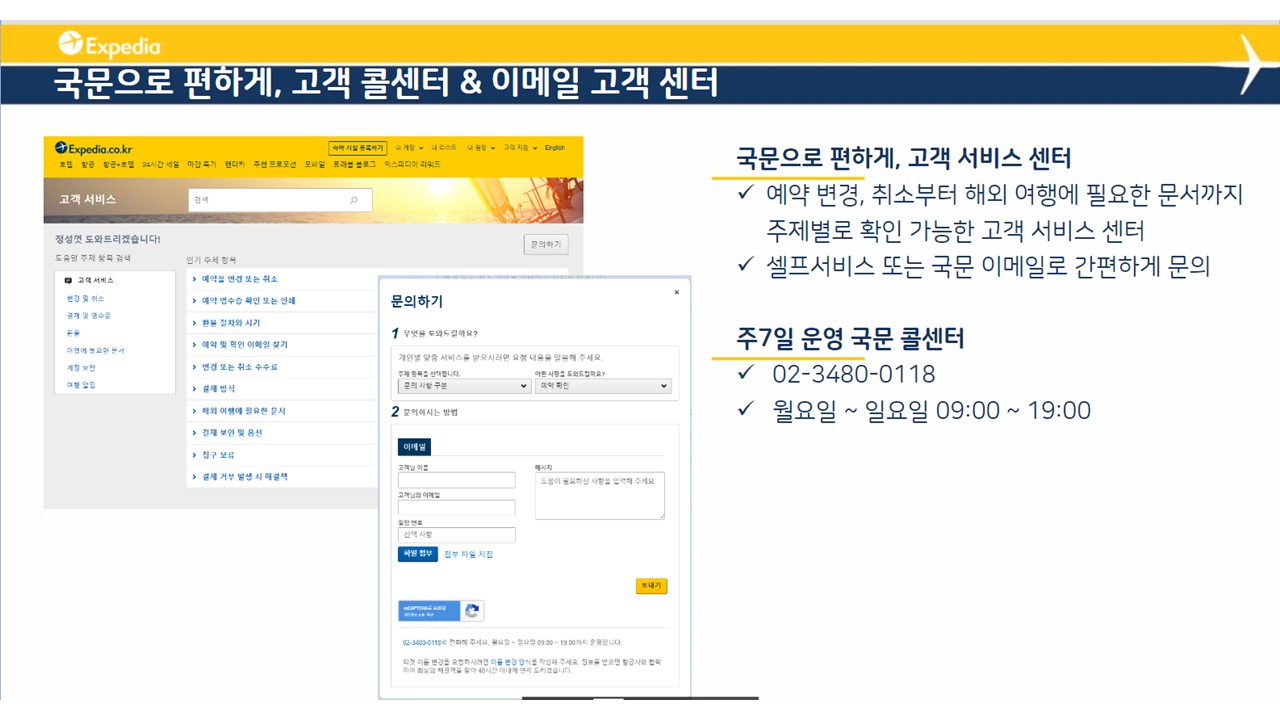This screenshot has height=720, width=1280.
Task: Open the 호텔 navigation item
Action: 66,164
